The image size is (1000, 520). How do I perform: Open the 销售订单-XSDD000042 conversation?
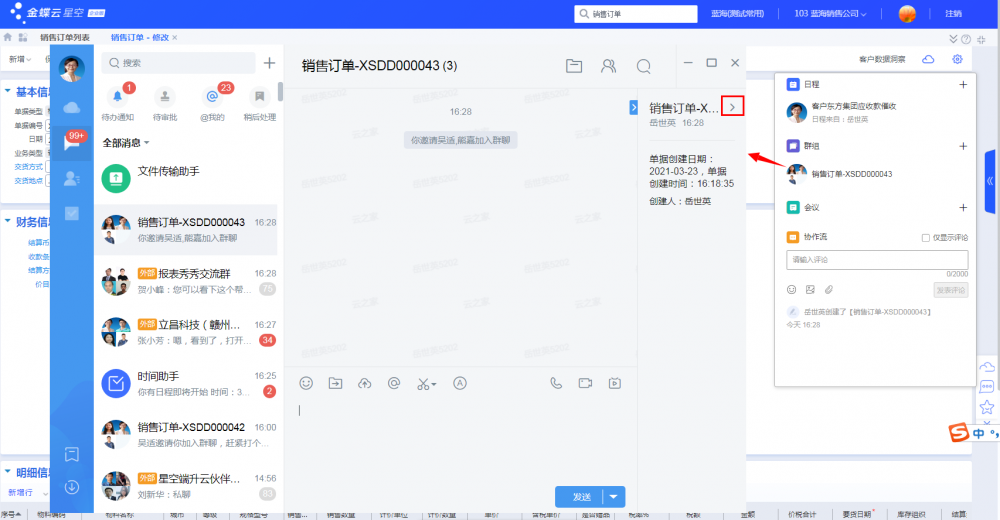pos(186,435)
